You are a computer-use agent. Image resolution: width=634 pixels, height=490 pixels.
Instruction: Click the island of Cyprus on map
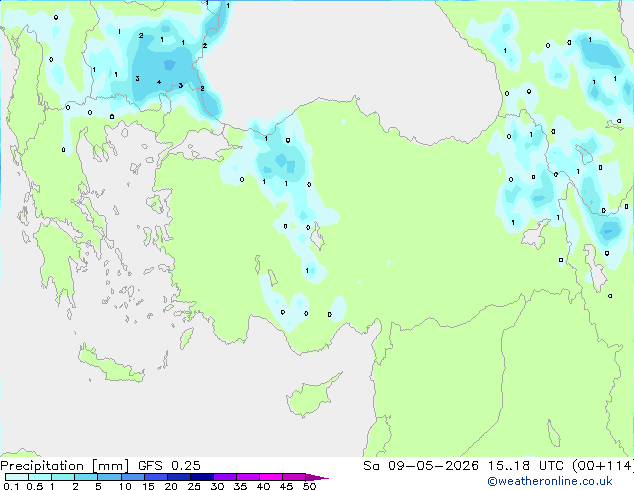click(x=311, y=398)
